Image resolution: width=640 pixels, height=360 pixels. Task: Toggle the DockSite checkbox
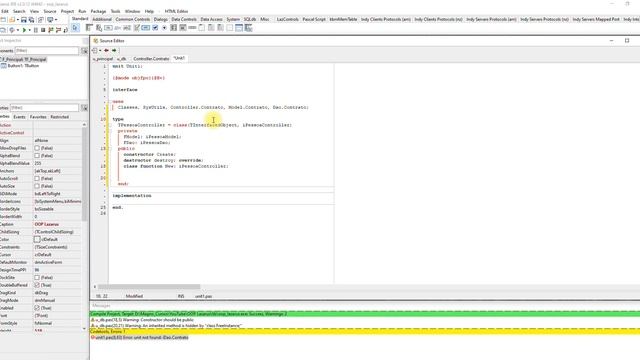37,278
